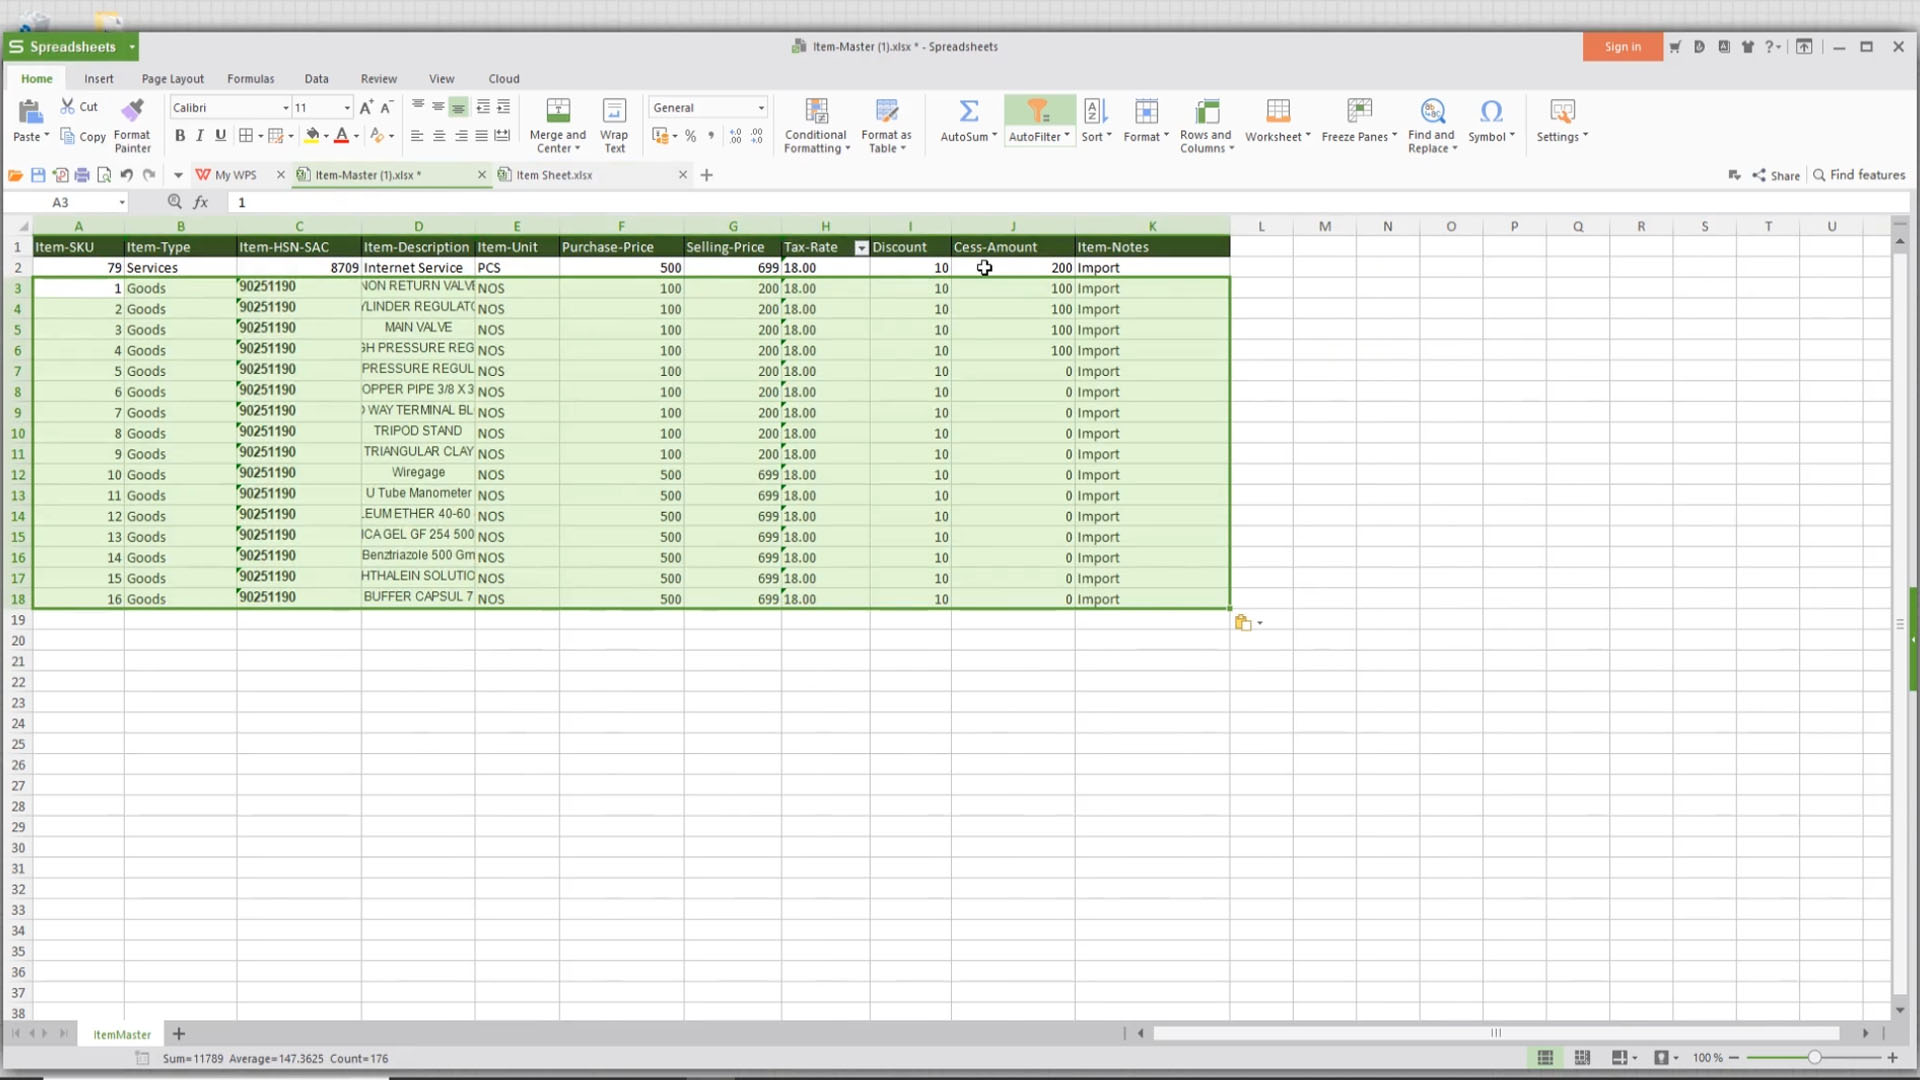Click the Share button
Screen dimensions: 1920x1080
pyautogui.click(x=1776, y=175)
